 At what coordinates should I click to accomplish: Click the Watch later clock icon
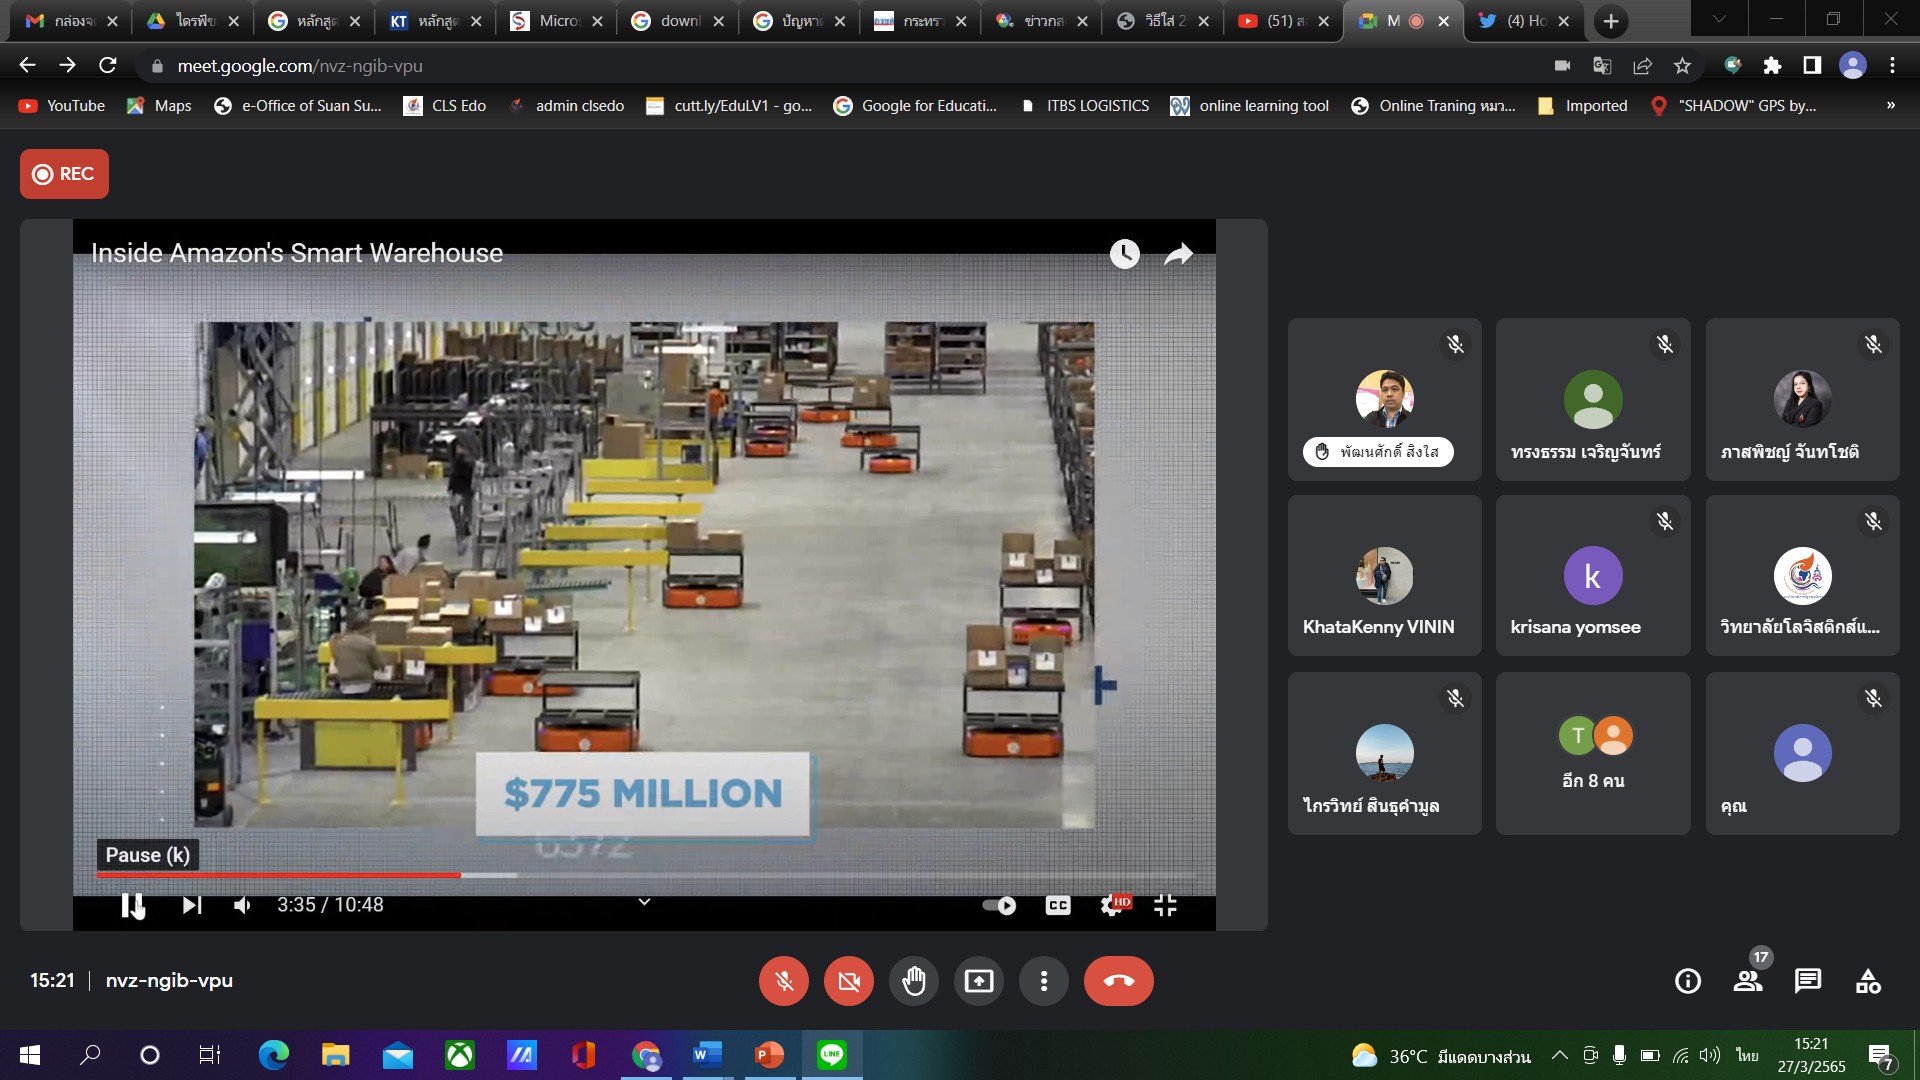click(1124, 254)
